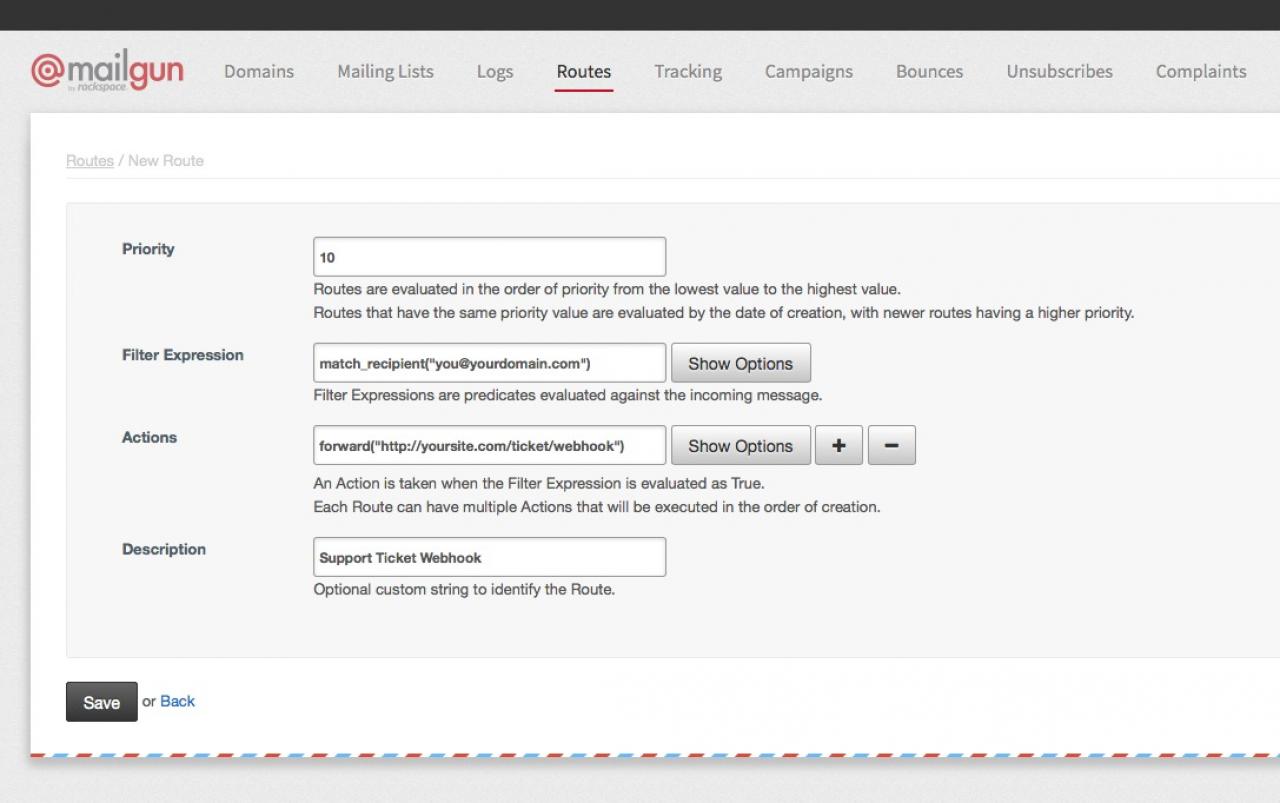Click the Mailgun logo
The height and width of the screenshot is (803, 1280).
107,72
